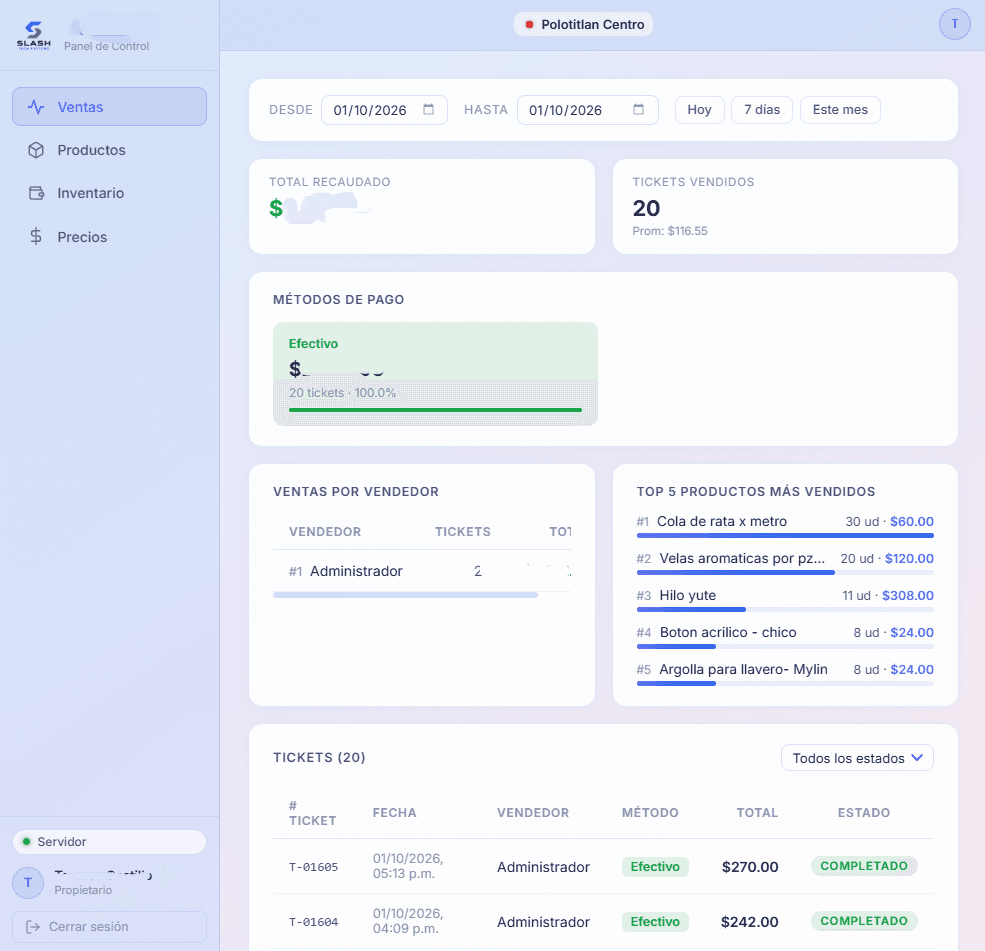Click the Inventario wallet icon
This screenshot has width=985, height=951.
[x=36, y=193]
